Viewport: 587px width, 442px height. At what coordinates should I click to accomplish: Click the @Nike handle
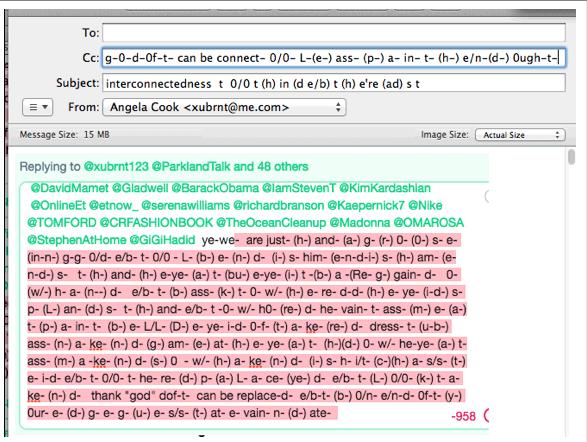coord(425,205)
